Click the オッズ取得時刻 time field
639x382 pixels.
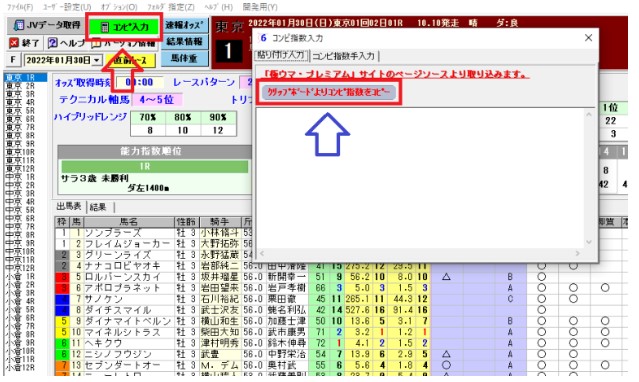pos(140,82)
